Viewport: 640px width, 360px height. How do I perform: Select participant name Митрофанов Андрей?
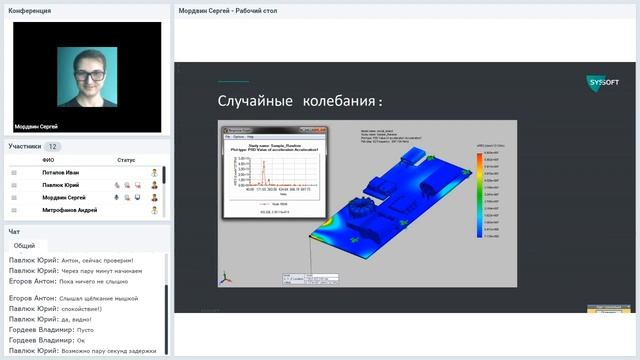pyautogui.click(x=70, y=210)
